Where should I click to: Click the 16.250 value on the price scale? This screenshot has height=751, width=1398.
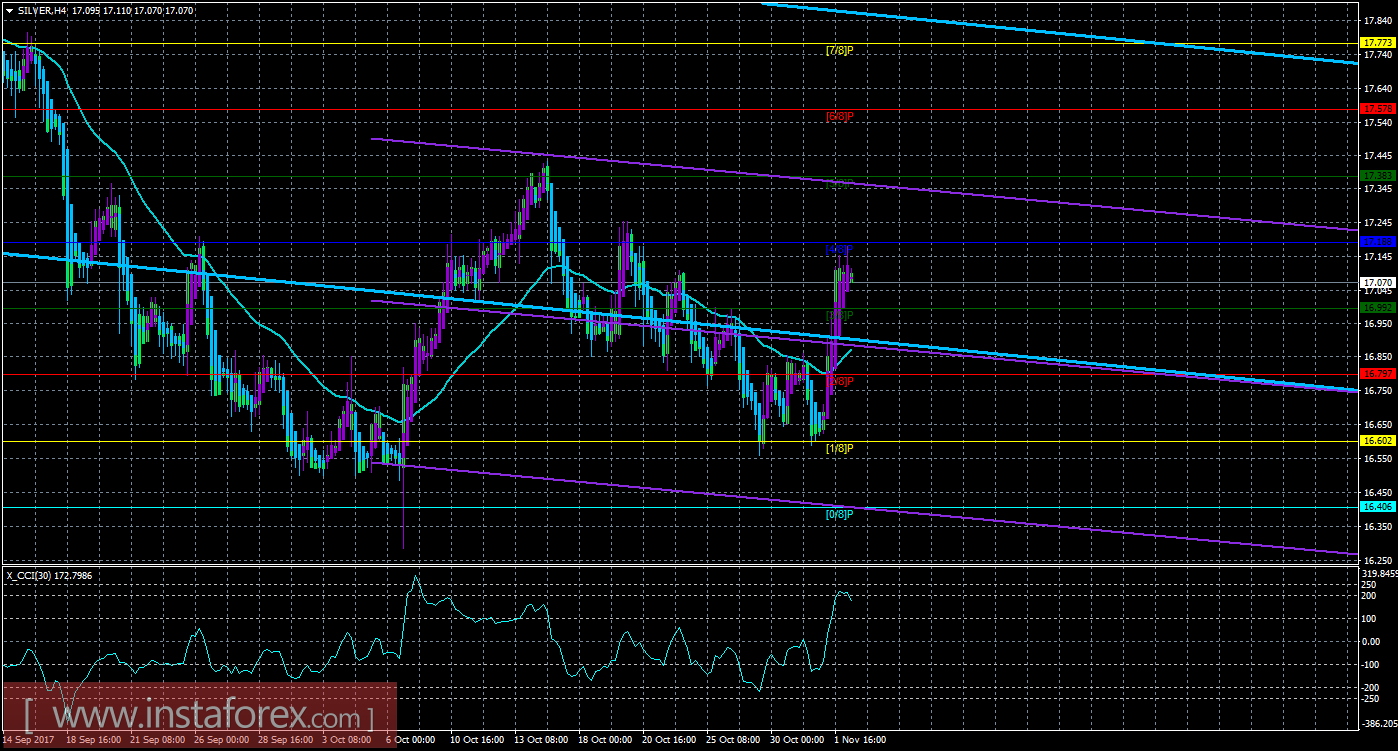pyautogui.click(x=1376, y=560)
